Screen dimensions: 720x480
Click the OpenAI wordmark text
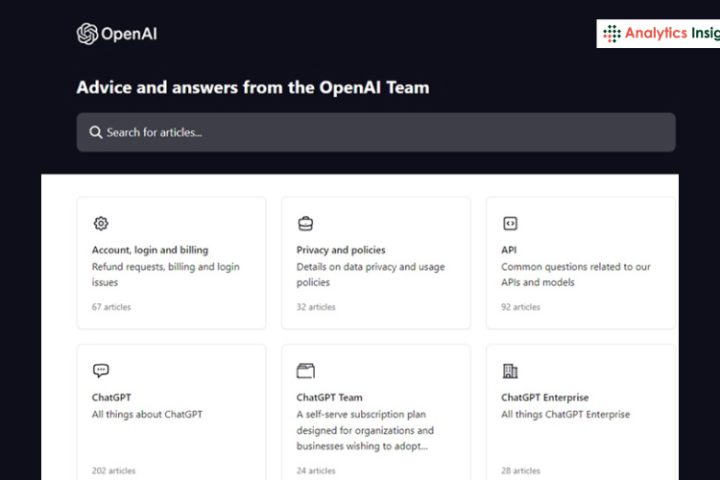click(x=129, y=34)
